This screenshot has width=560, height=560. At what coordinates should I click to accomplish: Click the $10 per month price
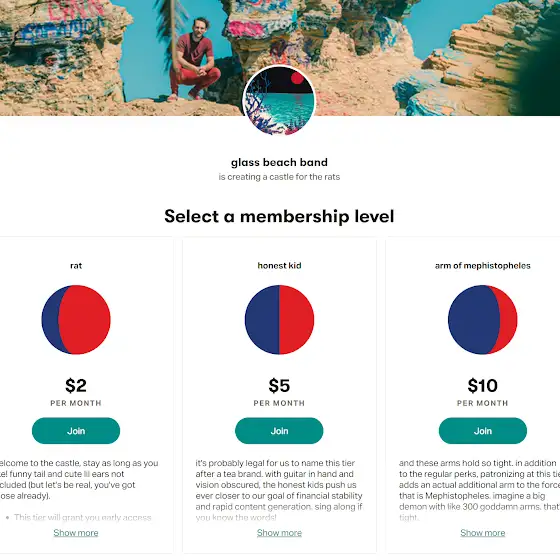[x=482, y=386]
